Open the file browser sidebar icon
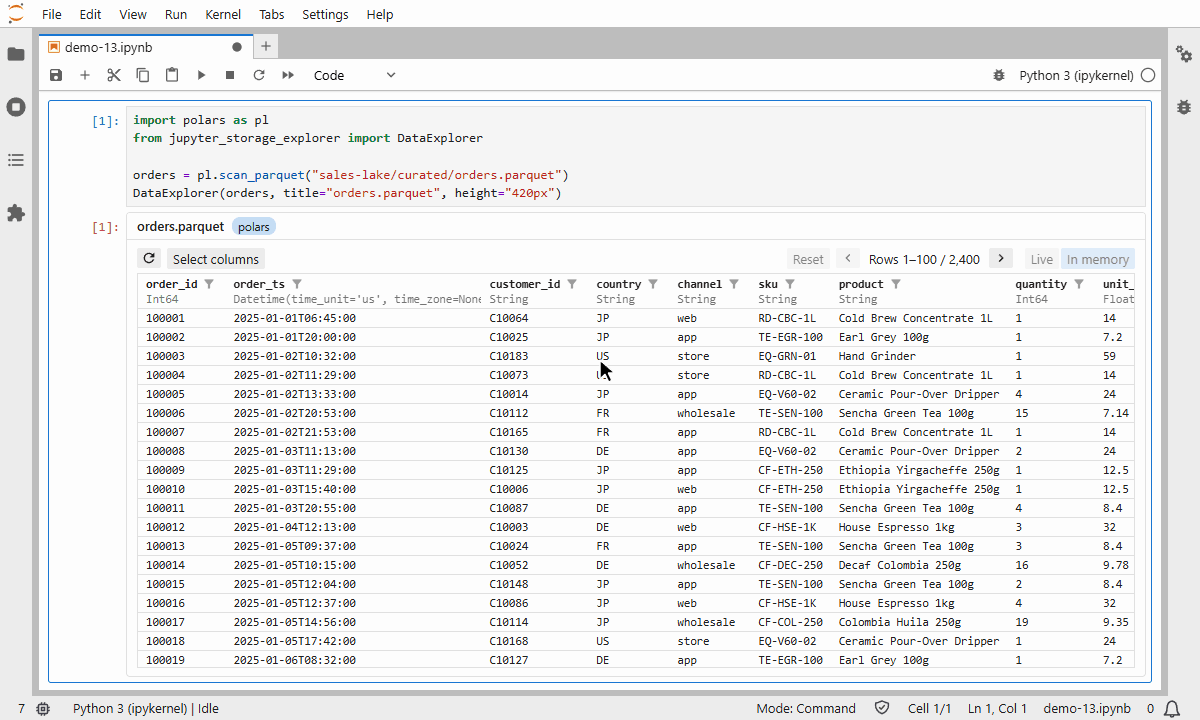Viewport: 1200px width, 720px height. [16, 54]
